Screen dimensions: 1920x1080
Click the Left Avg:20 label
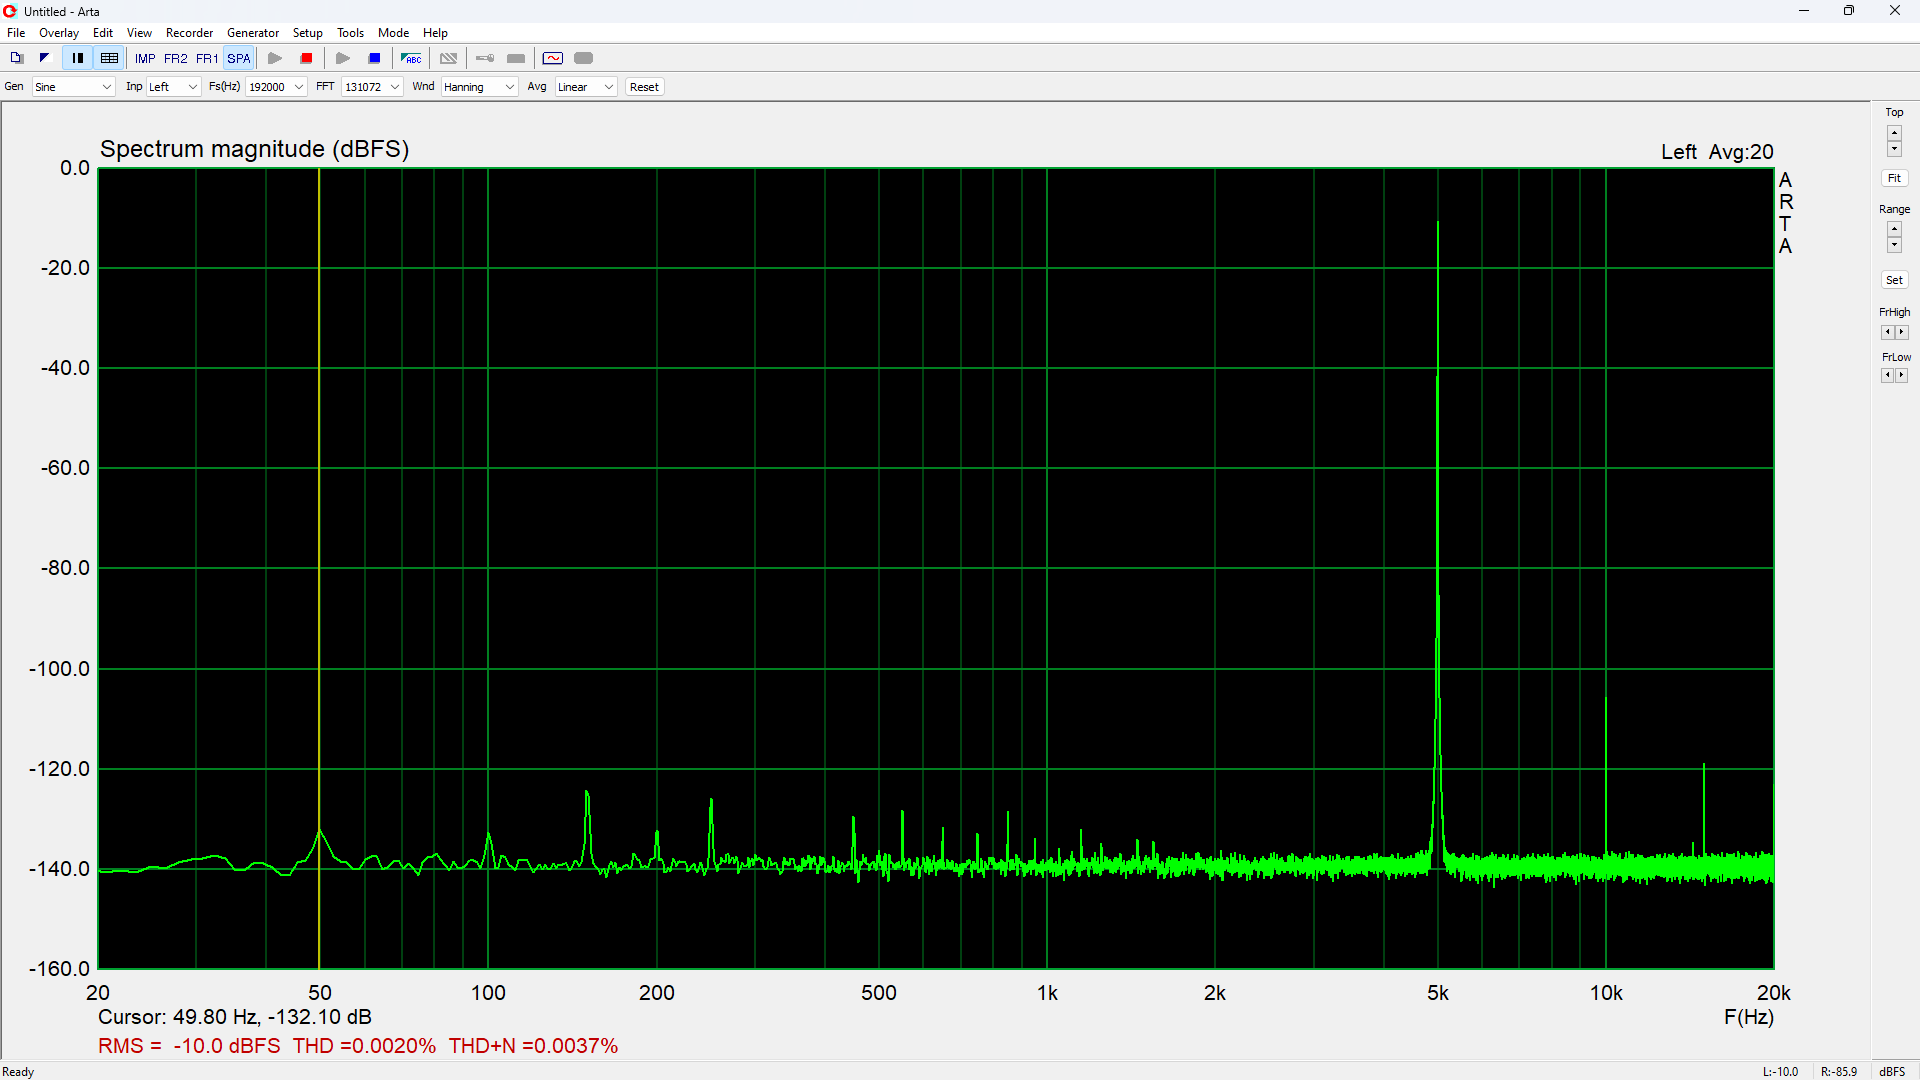pos(1717,152)
